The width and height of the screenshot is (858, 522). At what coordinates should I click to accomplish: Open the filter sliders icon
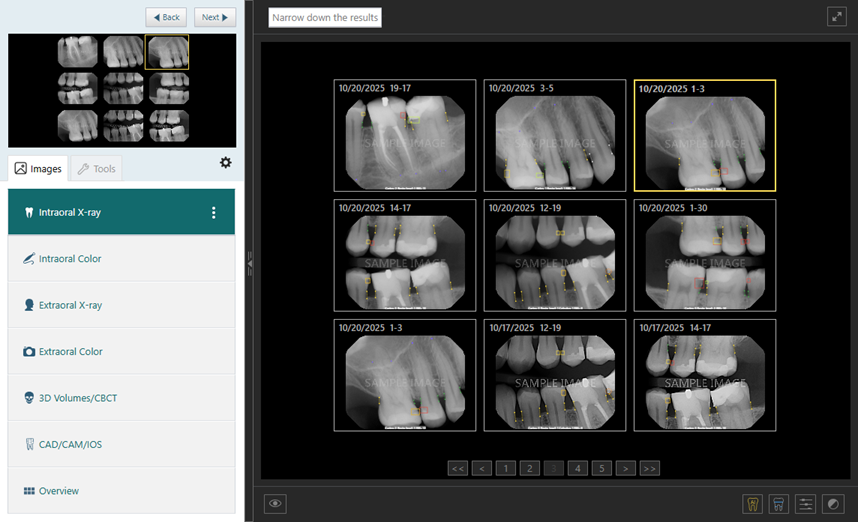tap(806, 503)
